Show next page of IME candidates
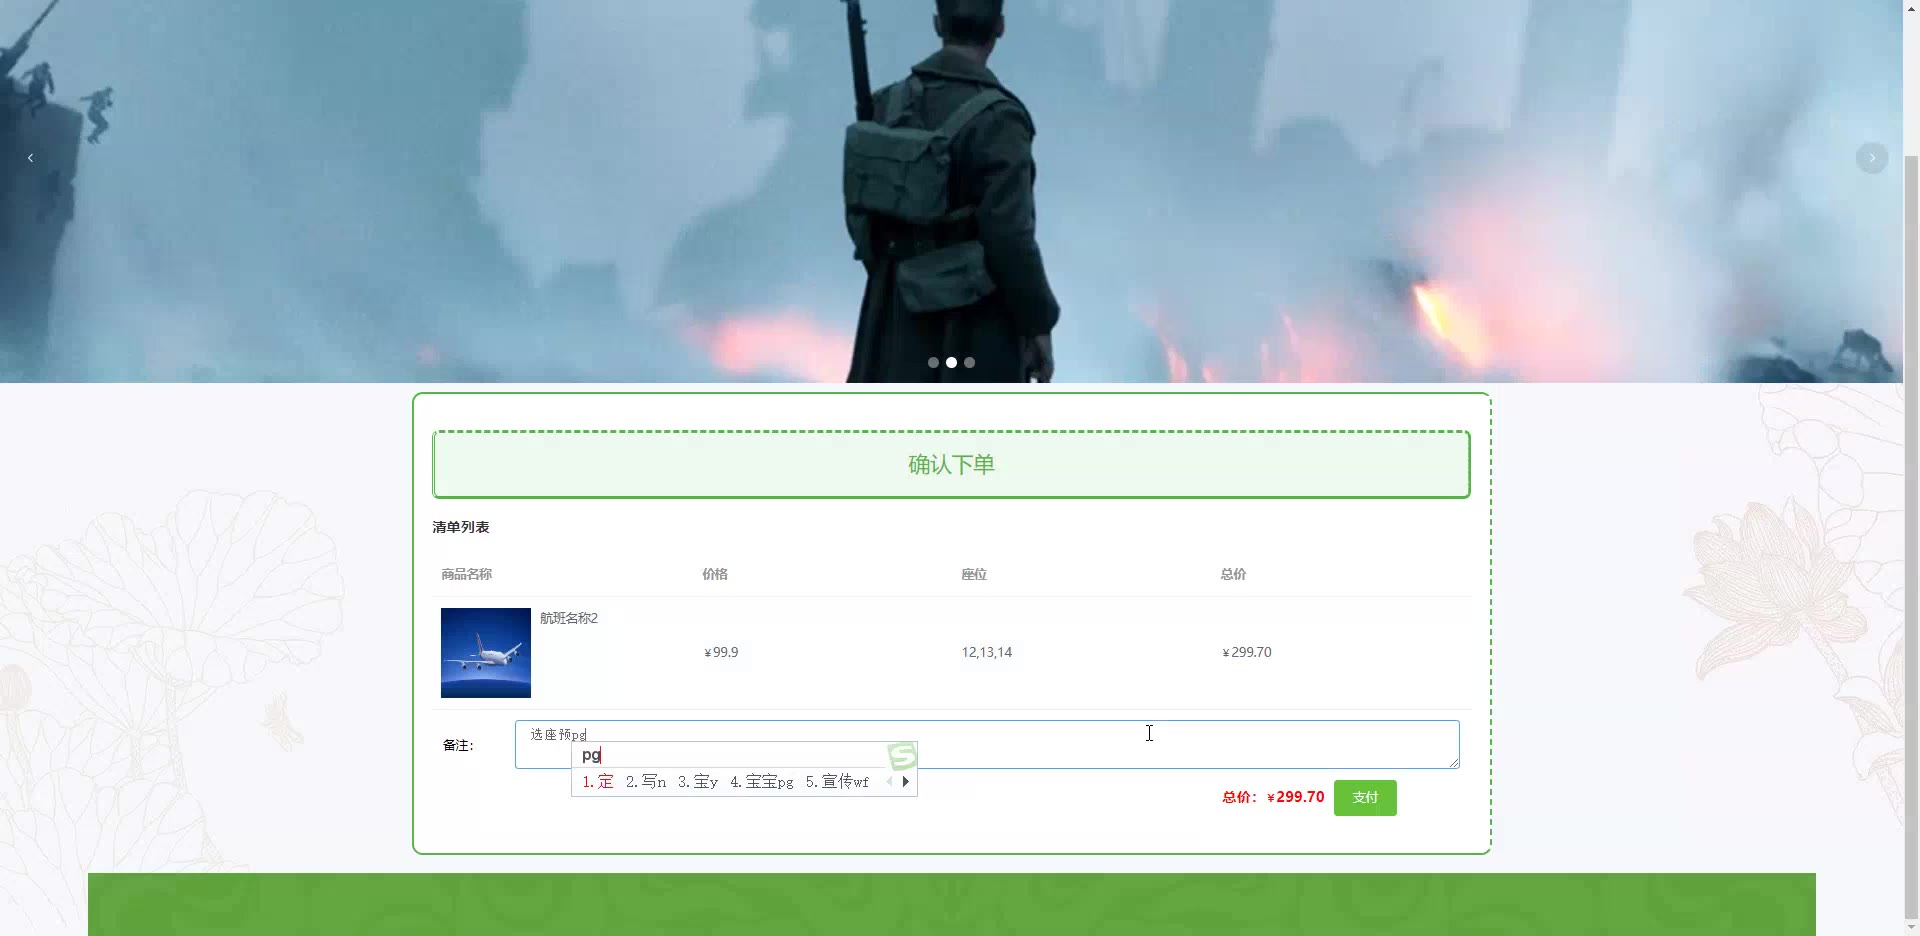Viewport: 1920px width, 936px height. pyautogui.click(x=906, y=782)
